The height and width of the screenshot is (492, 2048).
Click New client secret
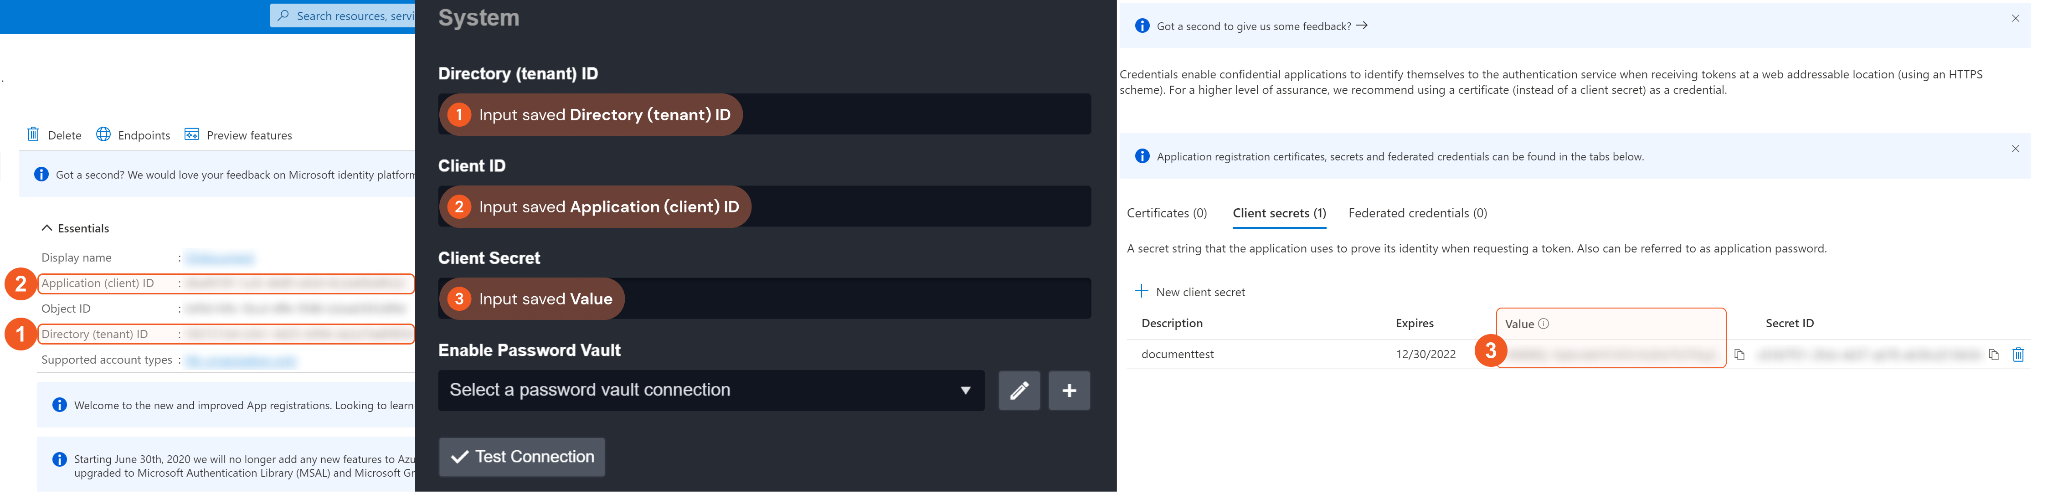[1190, 292]
